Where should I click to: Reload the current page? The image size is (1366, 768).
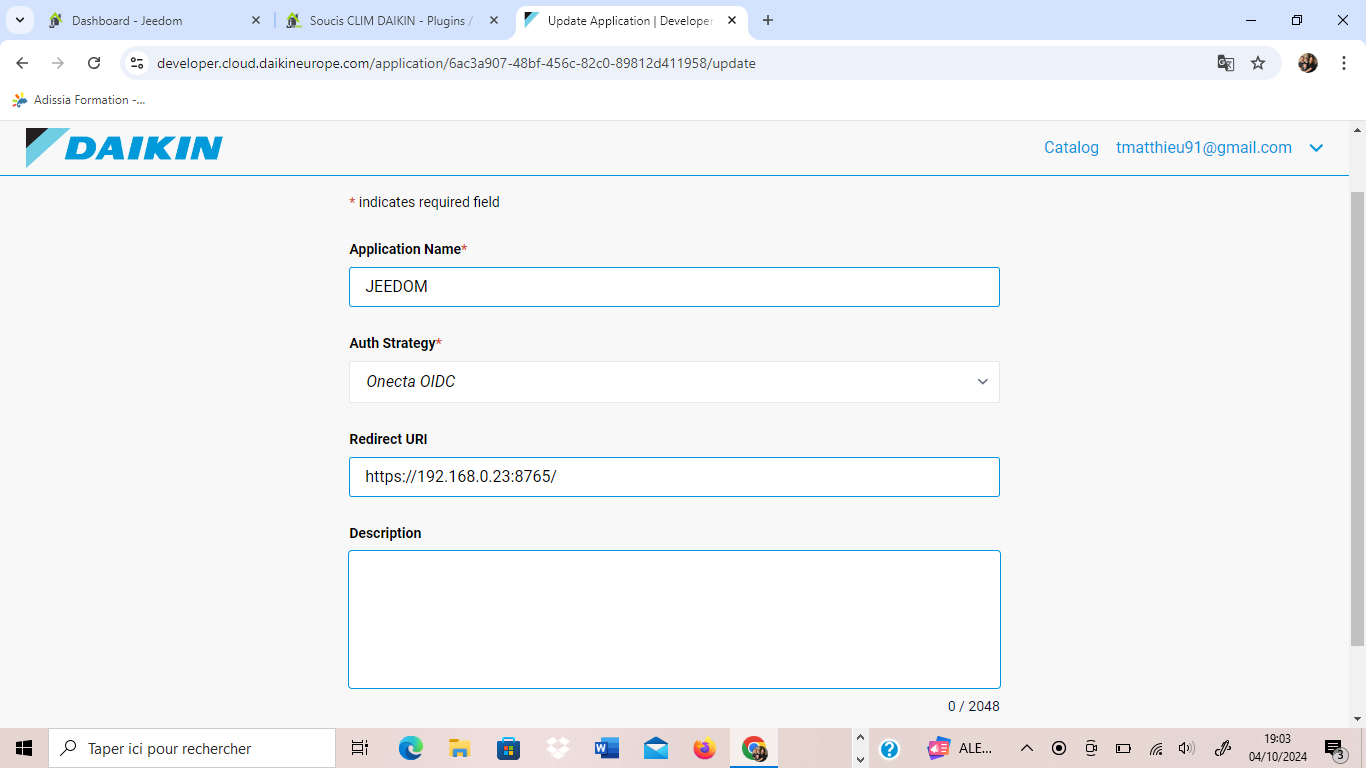(x=94, y=63)
